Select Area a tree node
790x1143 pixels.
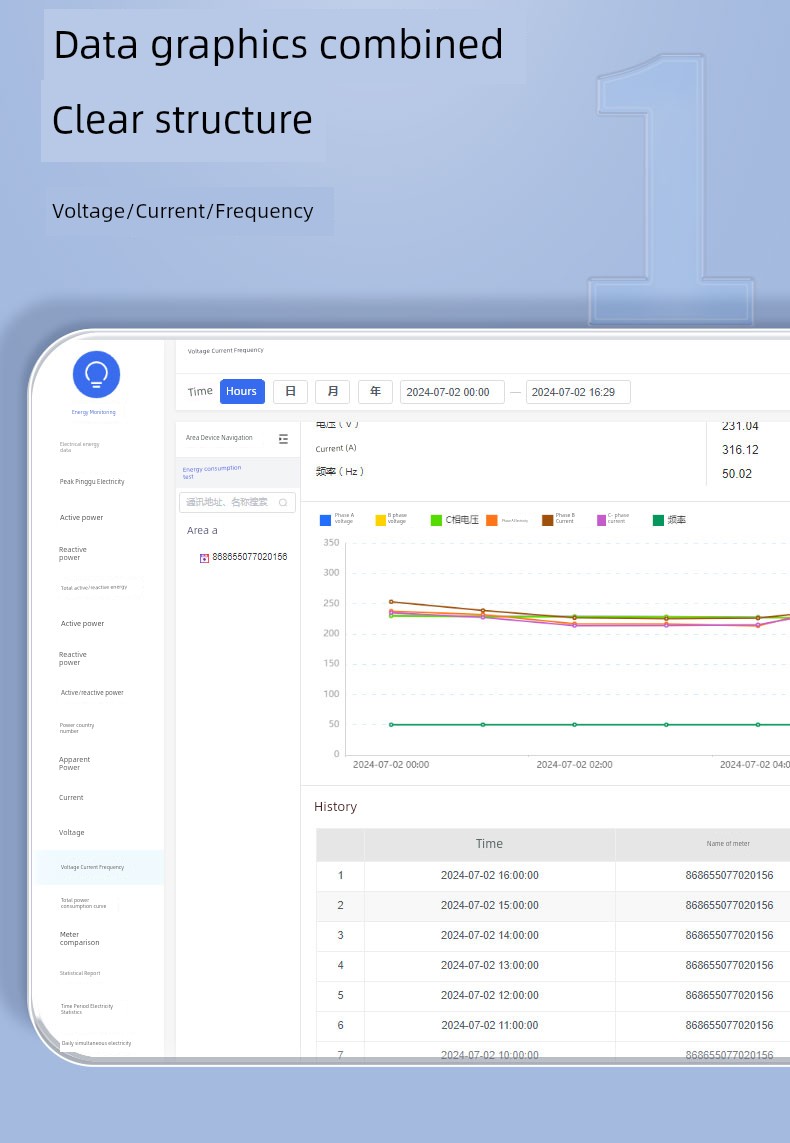pyautogui.click(x=202, y=531)
